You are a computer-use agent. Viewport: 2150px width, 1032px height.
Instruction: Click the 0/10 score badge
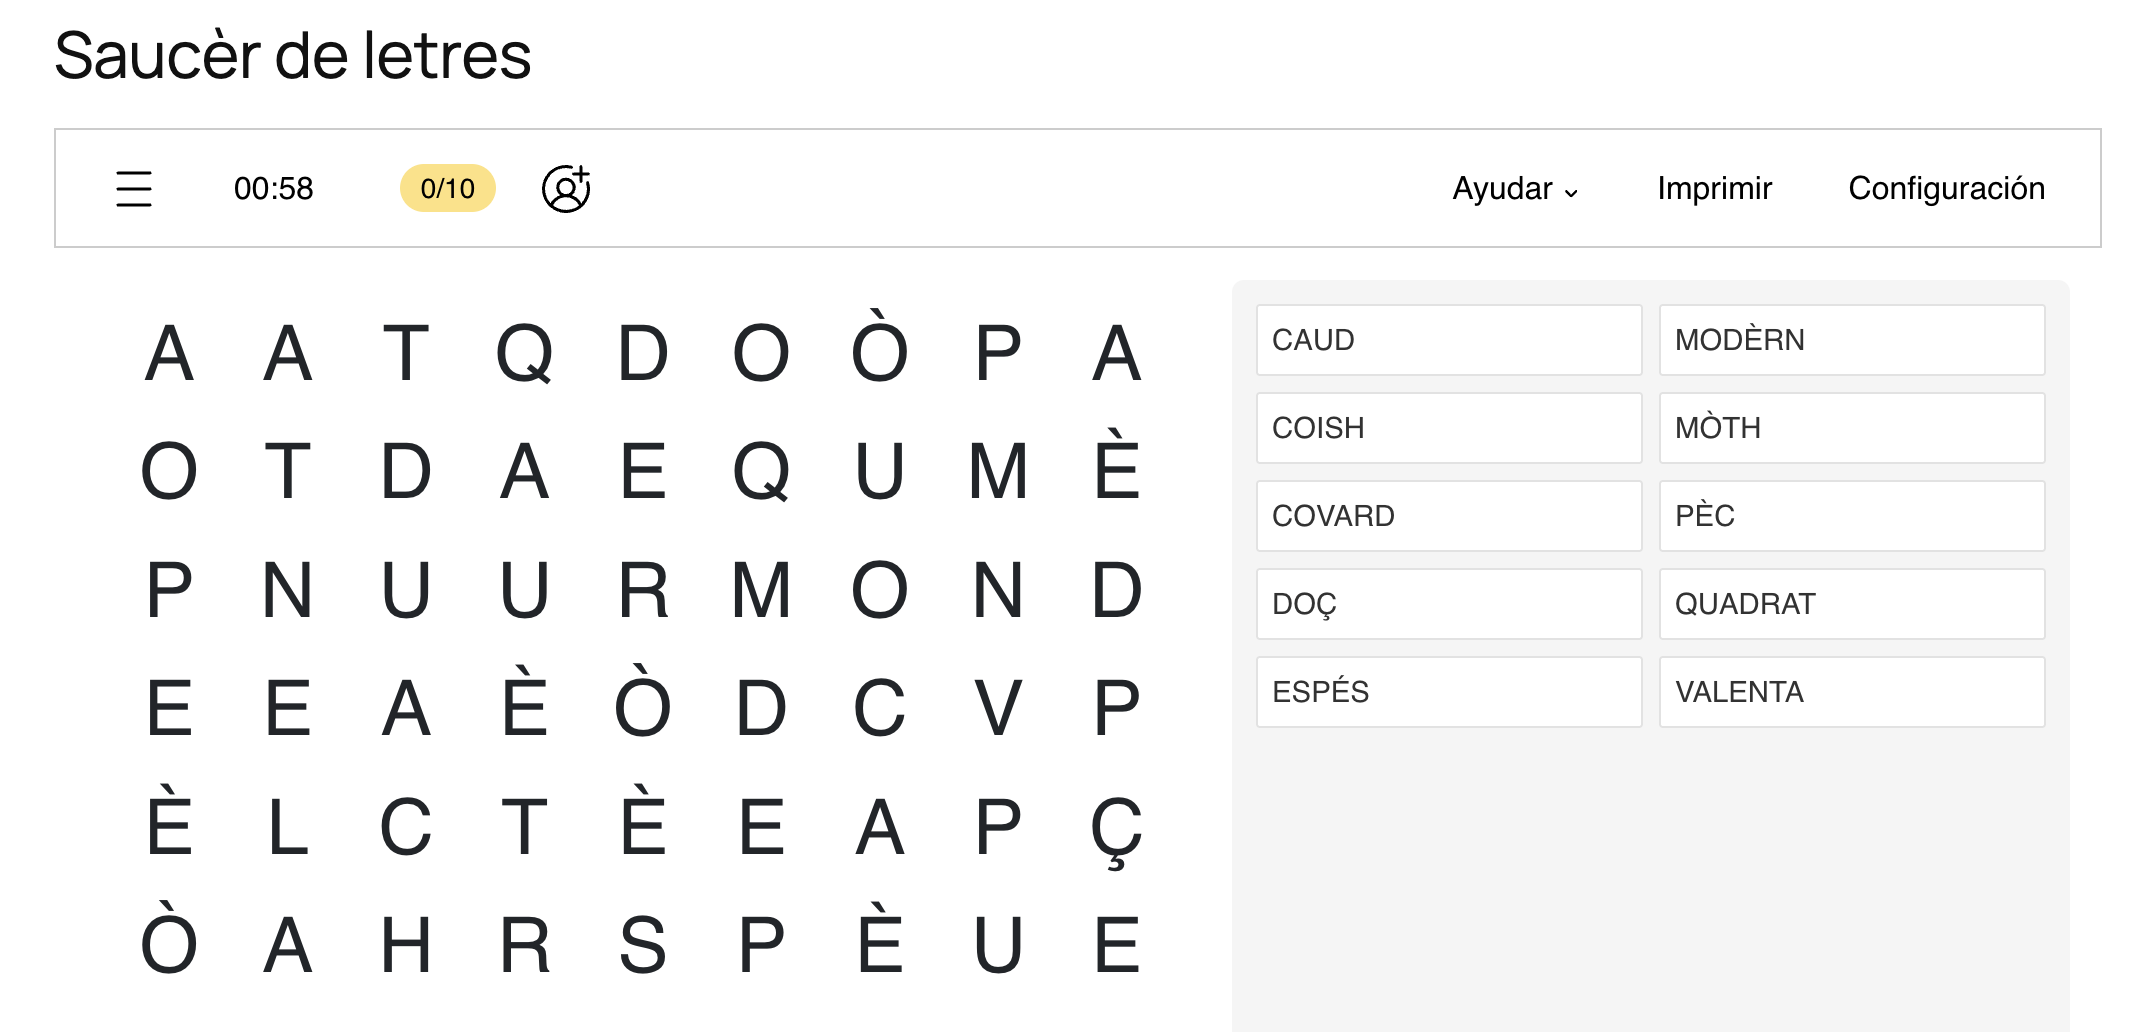tap(448, 188)
